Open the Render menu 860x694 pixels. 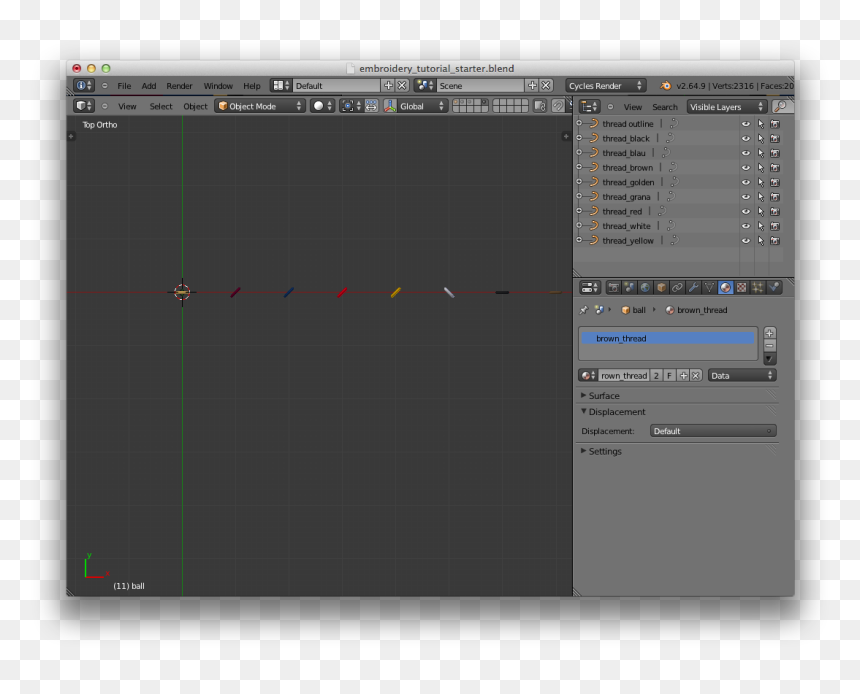179,86
